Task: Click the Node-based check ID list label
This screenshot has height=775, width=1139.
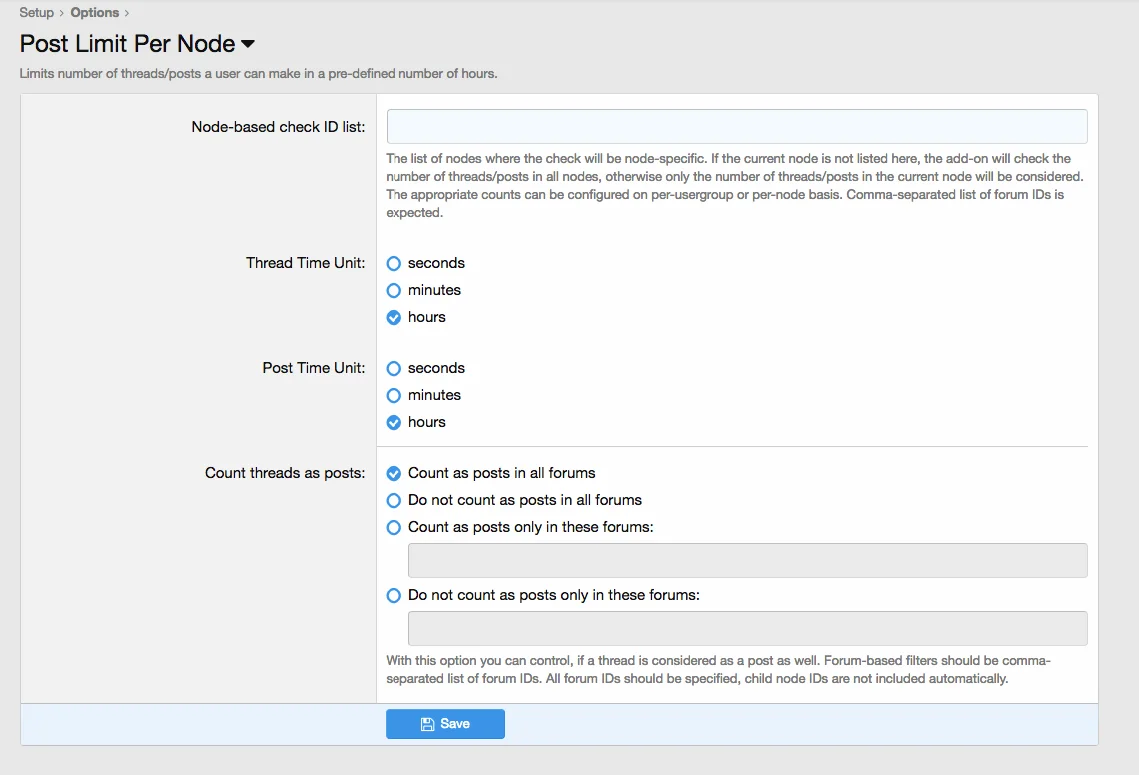Action: coord(278,127)
